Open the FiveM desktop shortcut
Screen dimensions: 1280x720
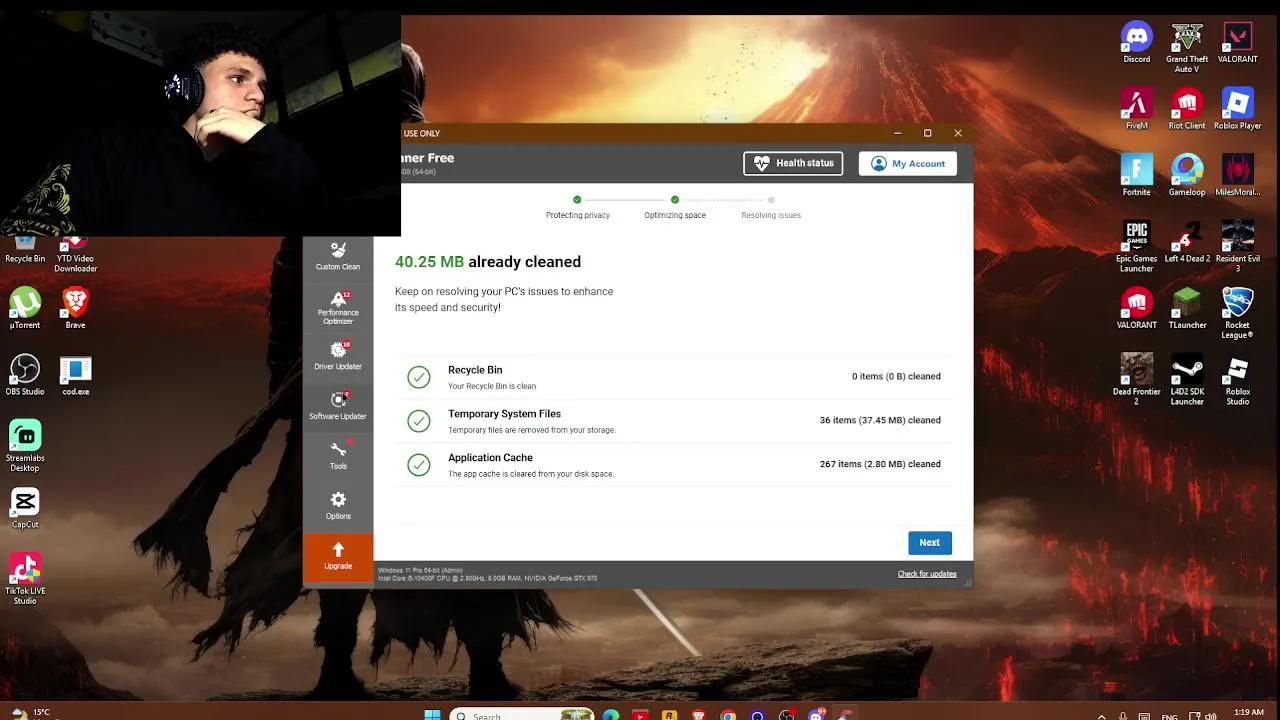pyautogui.click(x=1137, y=110)
